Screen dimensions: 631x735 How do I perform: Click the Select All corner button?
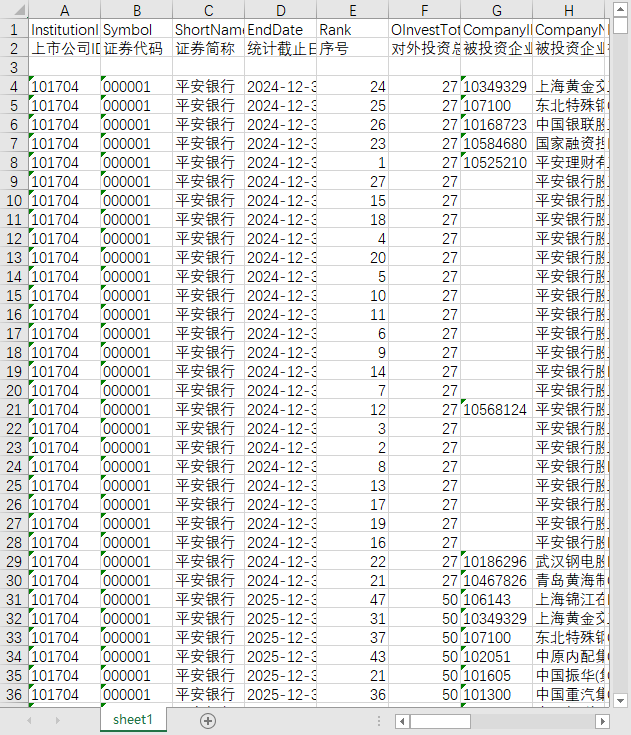[14, 10]
